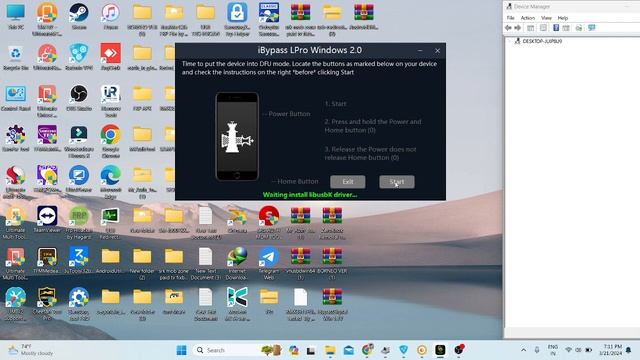Select the Wondershare Filmora desktop shortcut
The image size is (640, 360).
coord(79,141)
